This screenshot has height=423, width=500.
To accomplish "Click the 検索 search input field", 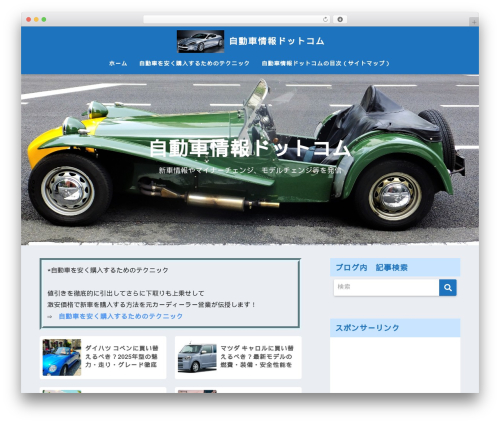I will tap(386, 287).
